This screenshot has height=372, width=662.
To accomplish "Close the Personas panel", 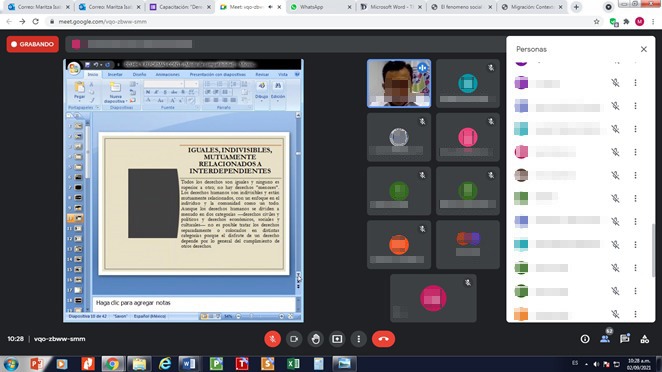I will tap(643, 49).
